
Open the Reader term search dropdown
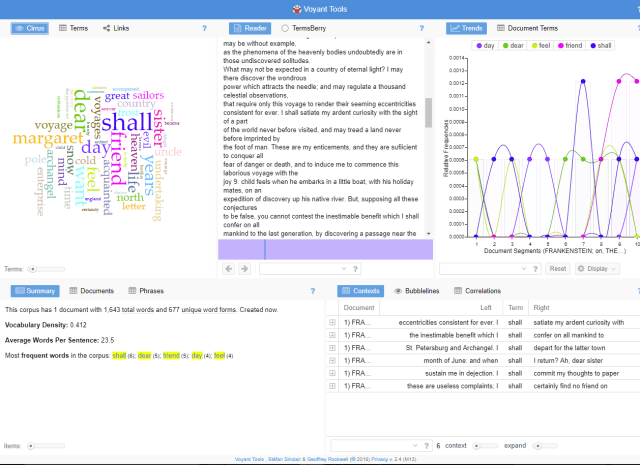(x=347, y=269)
